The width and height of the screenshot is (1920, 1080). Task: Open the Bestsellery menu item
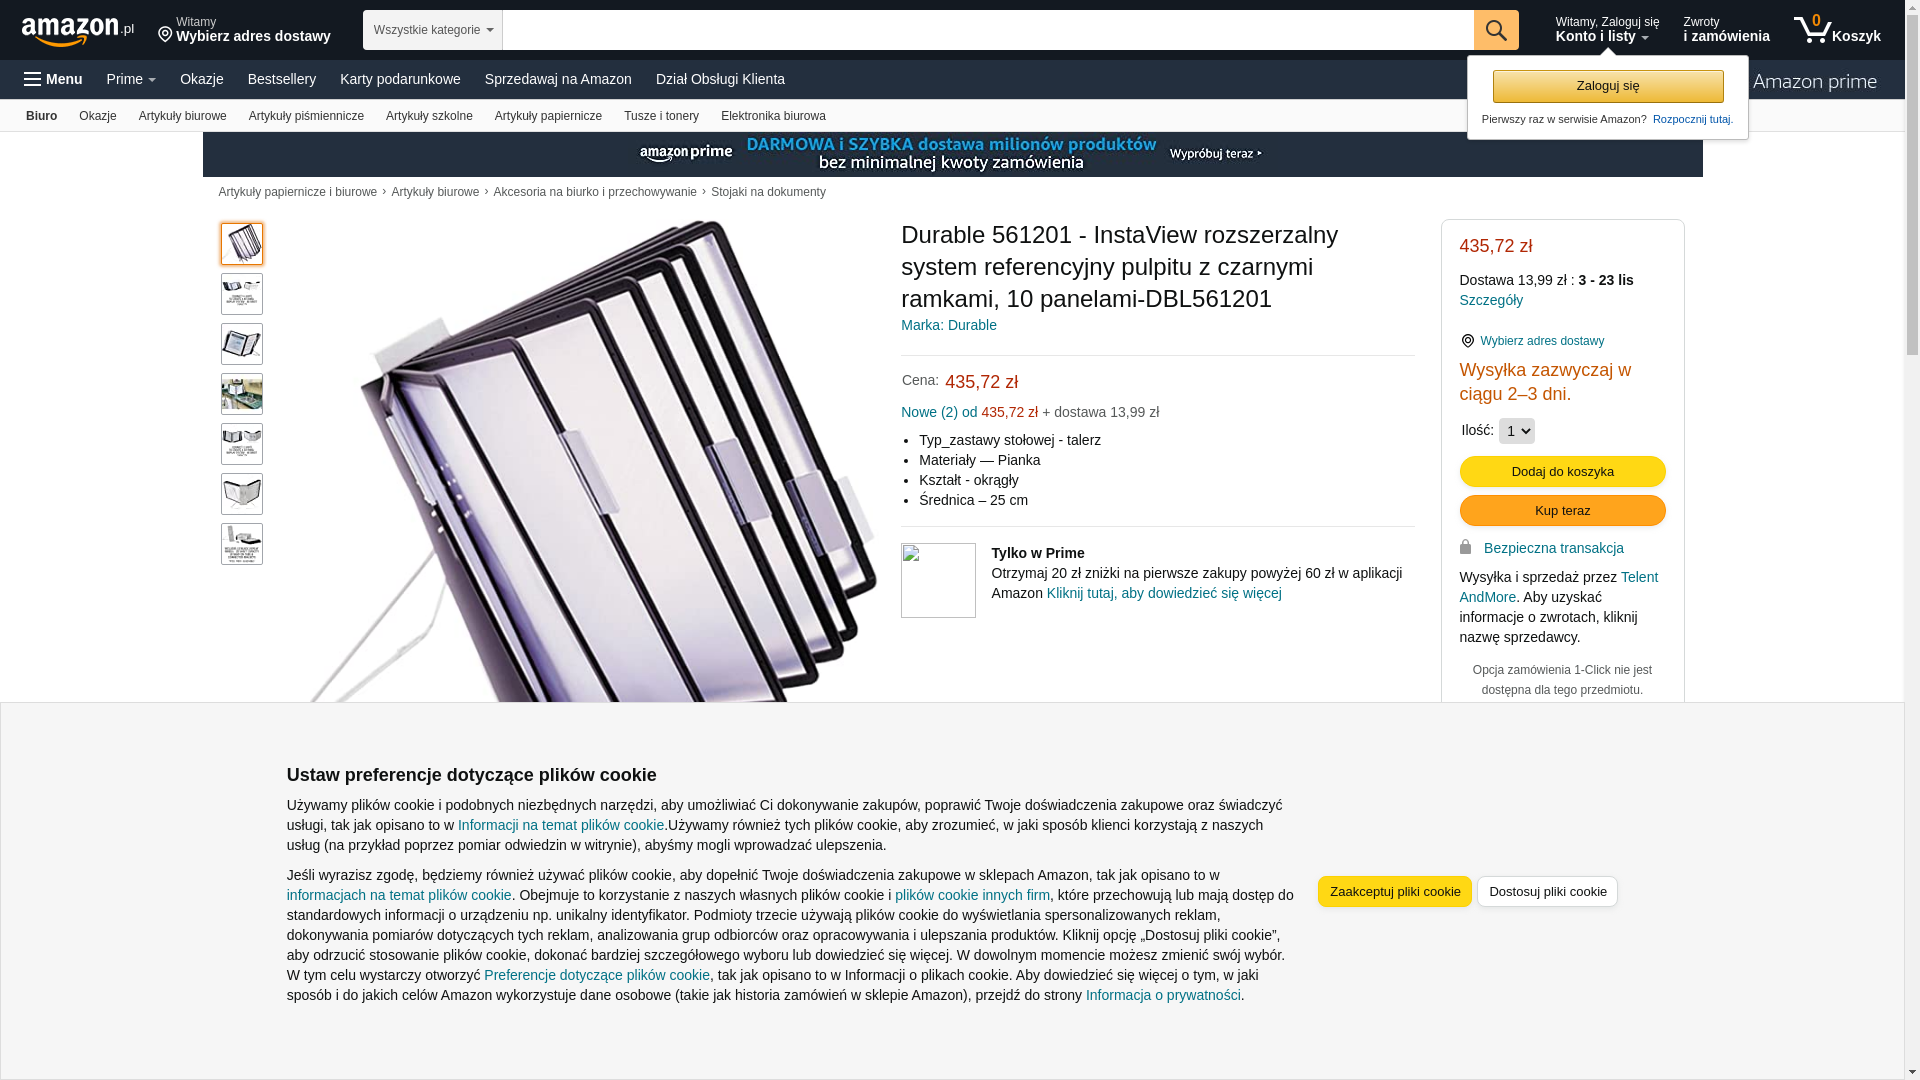tap(282, 79)
